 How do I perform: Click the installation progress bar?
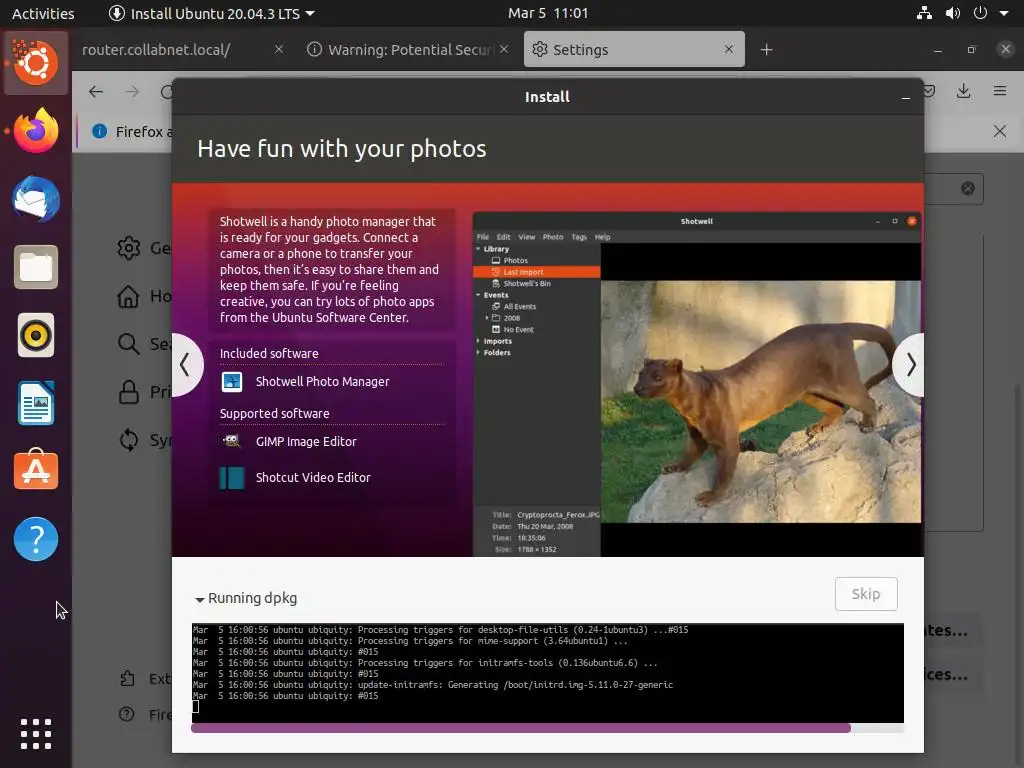coord(547,728)
